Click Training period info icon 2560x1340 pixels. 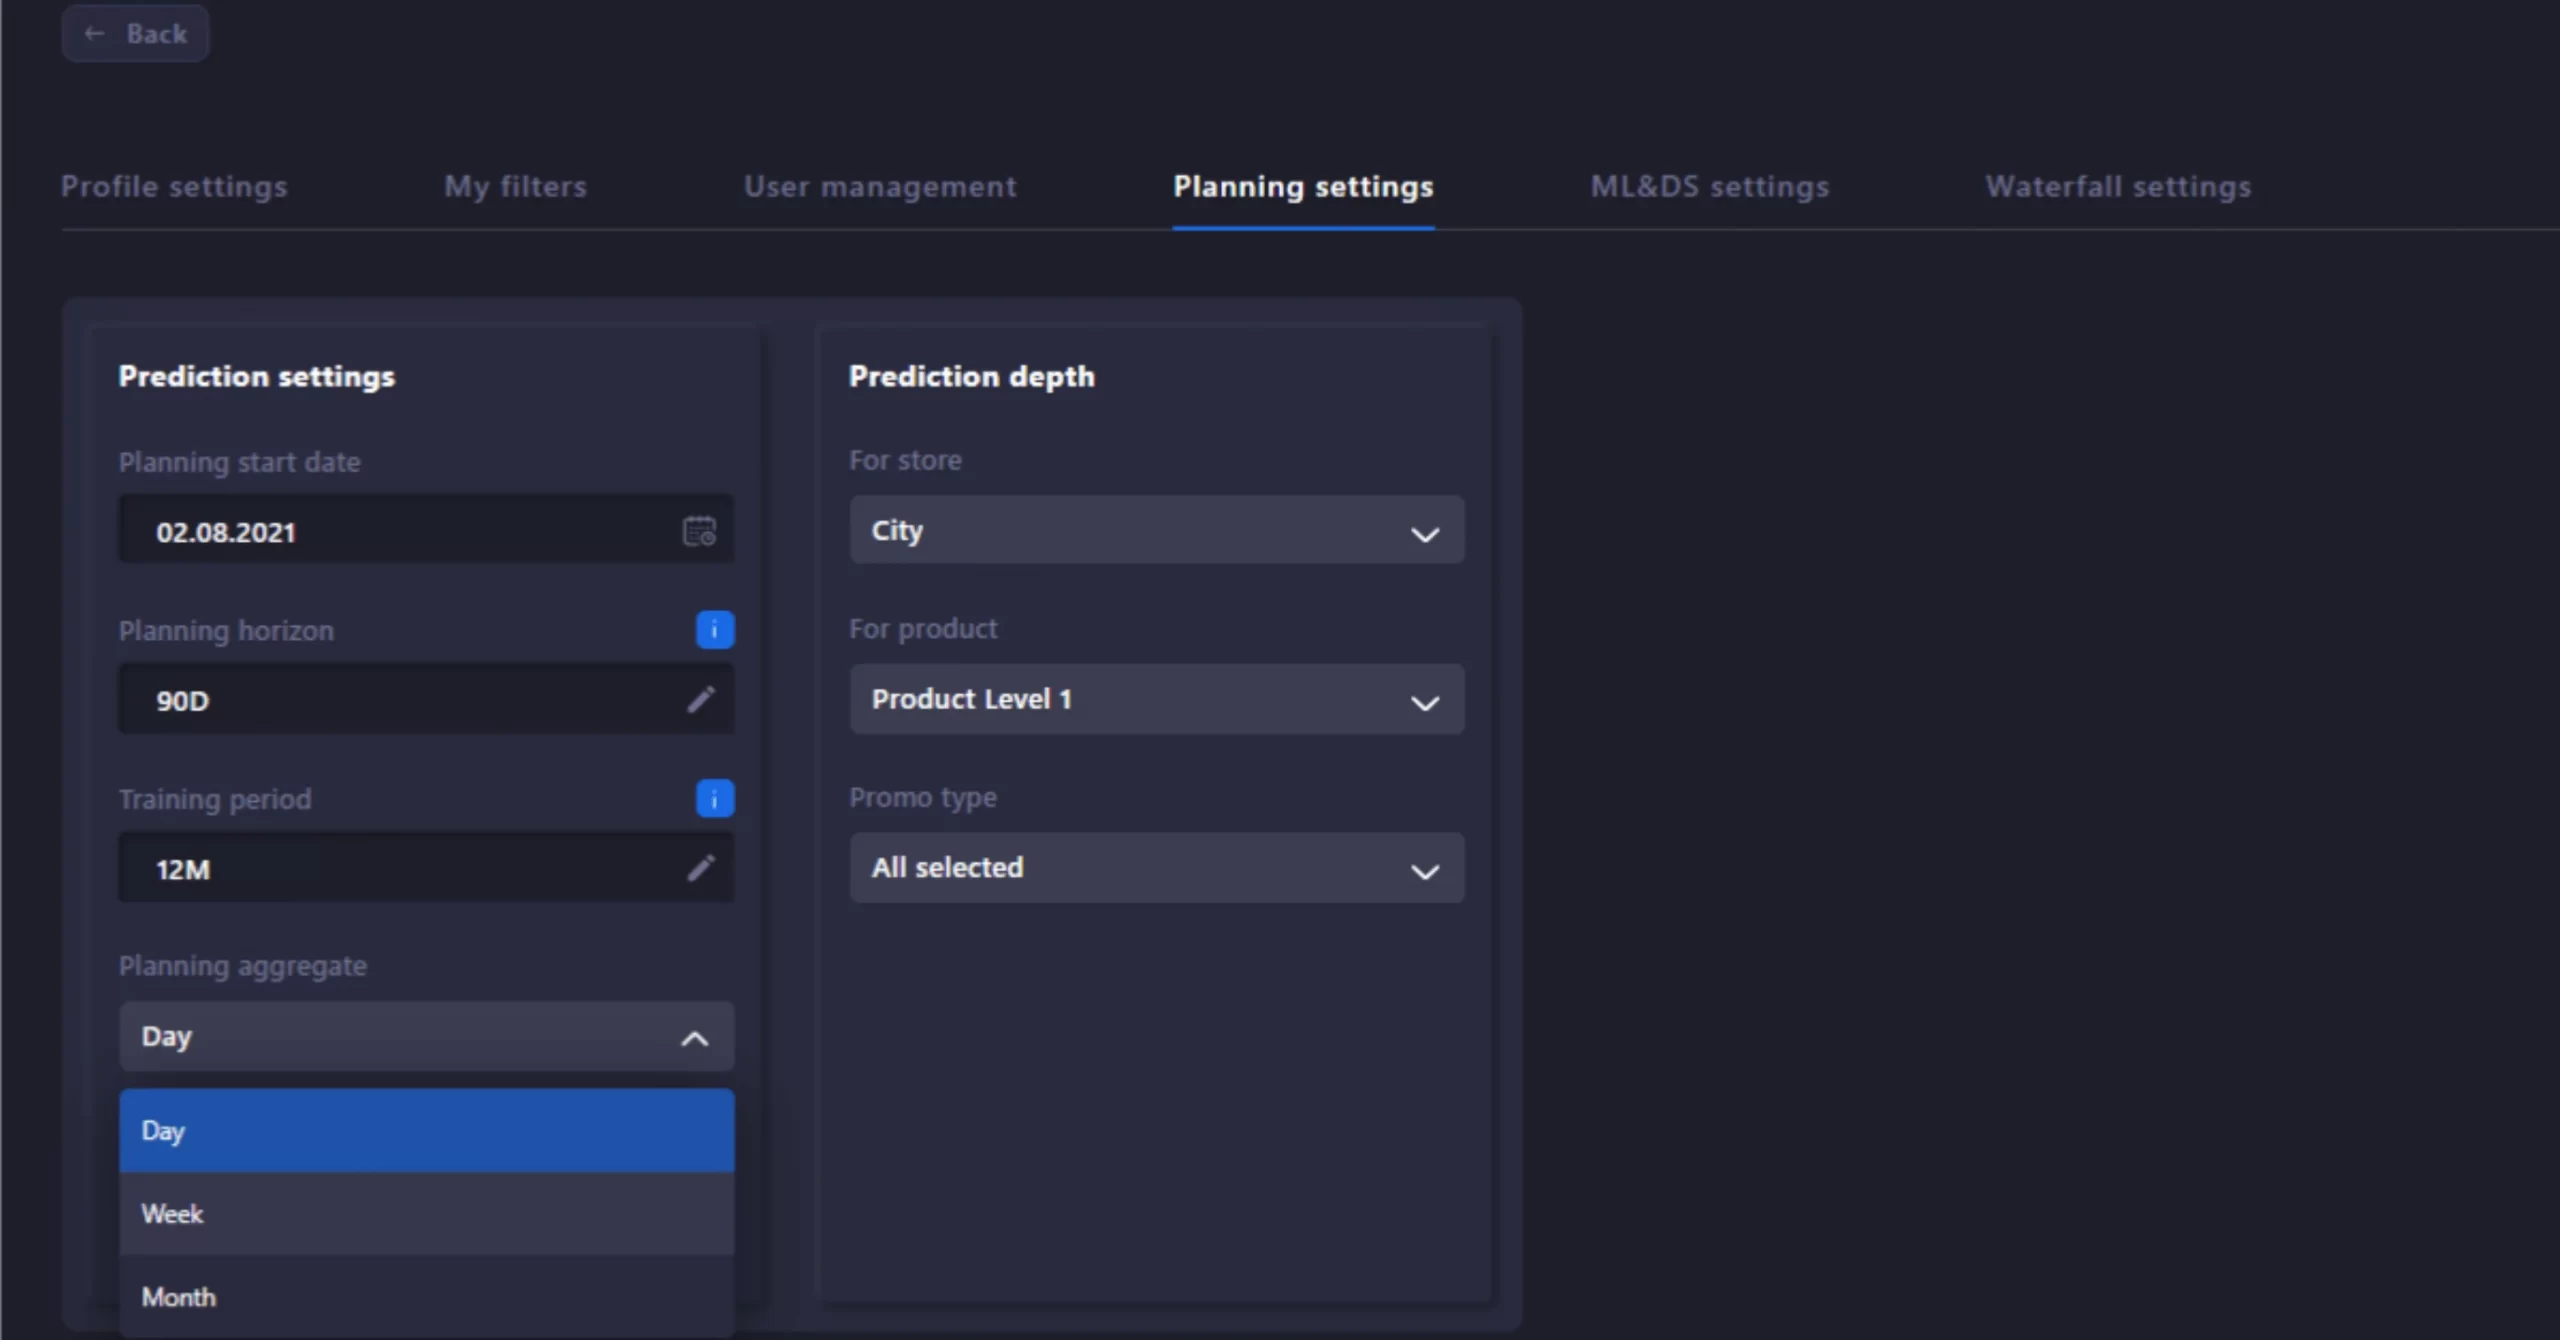tap(714, 798)
